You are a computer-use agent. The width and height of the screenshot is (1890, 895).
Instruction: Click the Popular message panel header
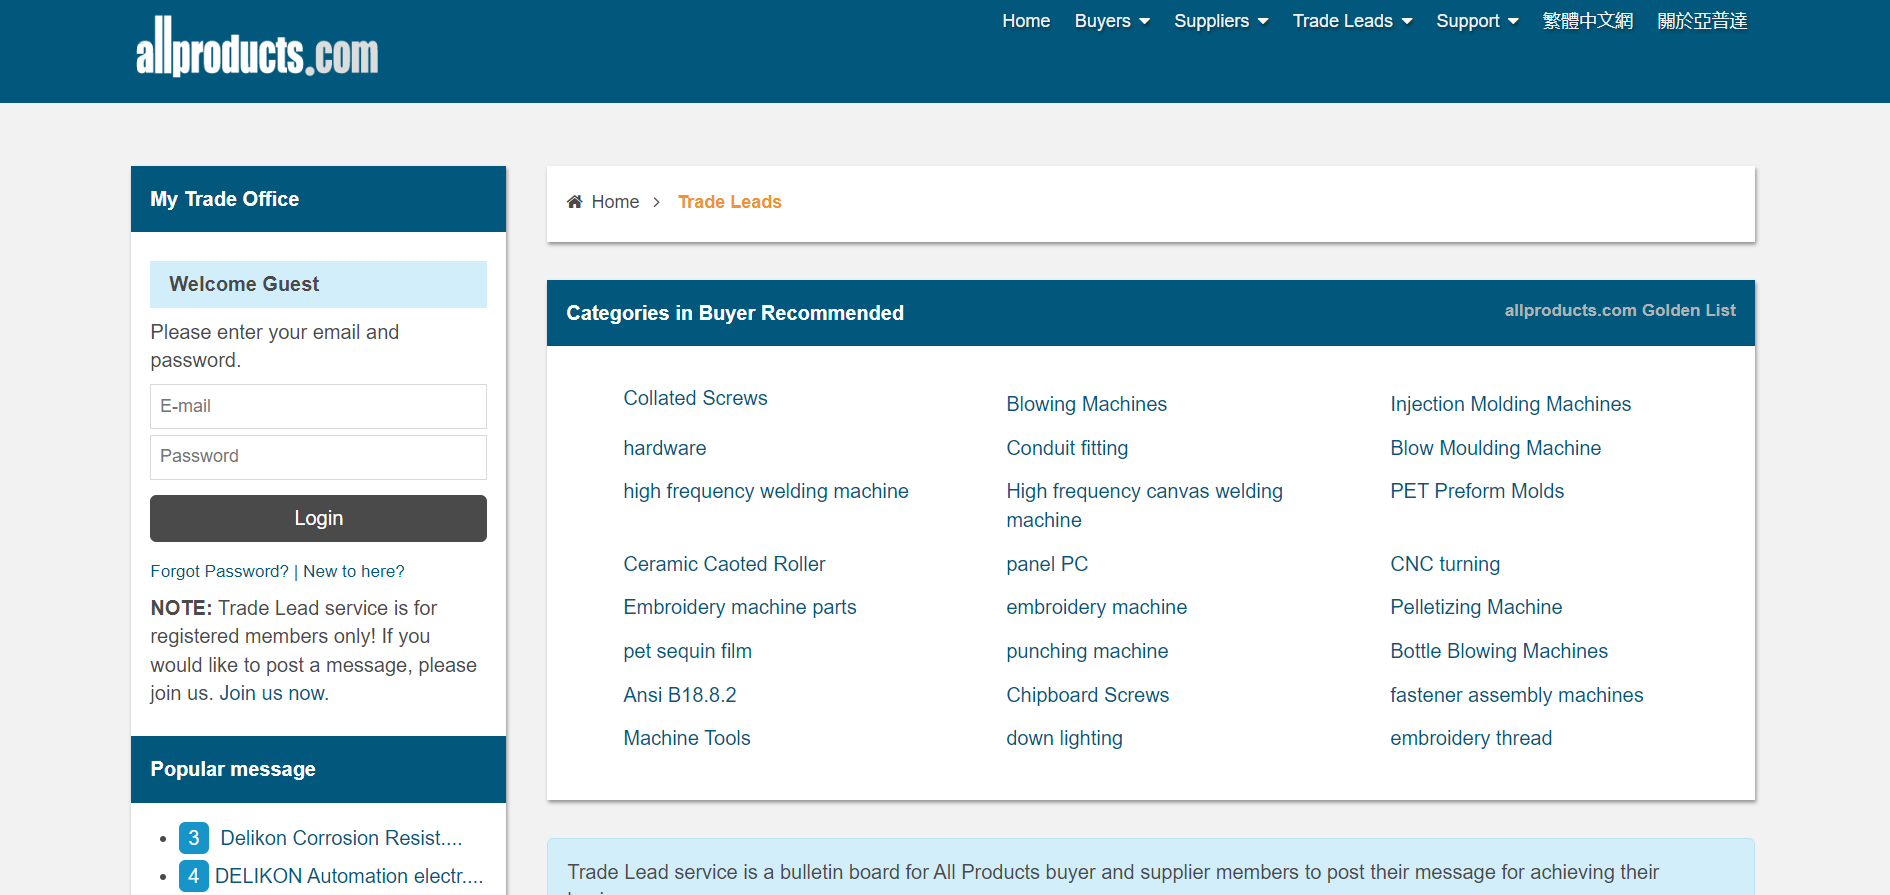click(318, 769)
